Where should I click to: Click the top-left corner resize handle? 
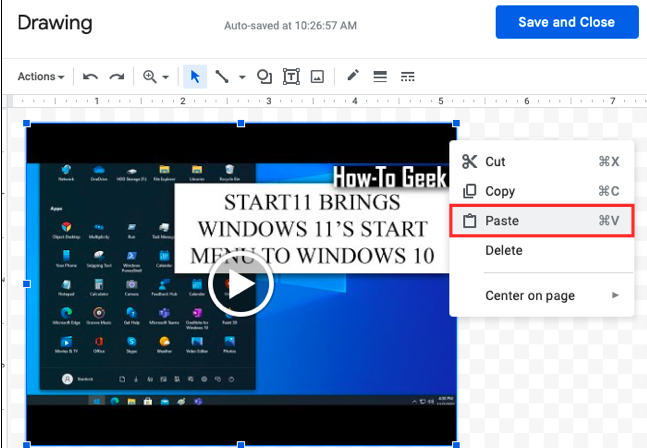[26, 123]
